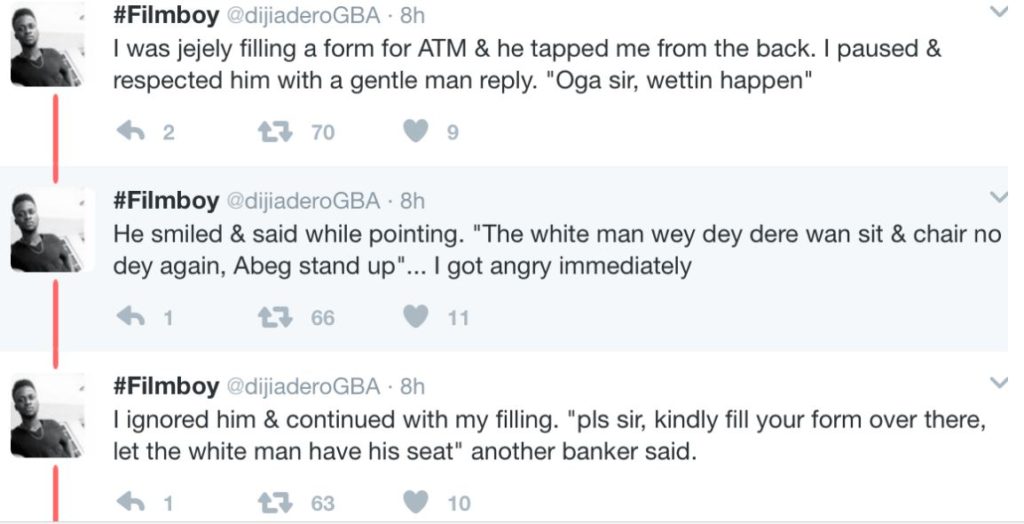This screenshot has height=524, width=1024.
Task: Like the "another banker said" tweet
Action: 417,502
